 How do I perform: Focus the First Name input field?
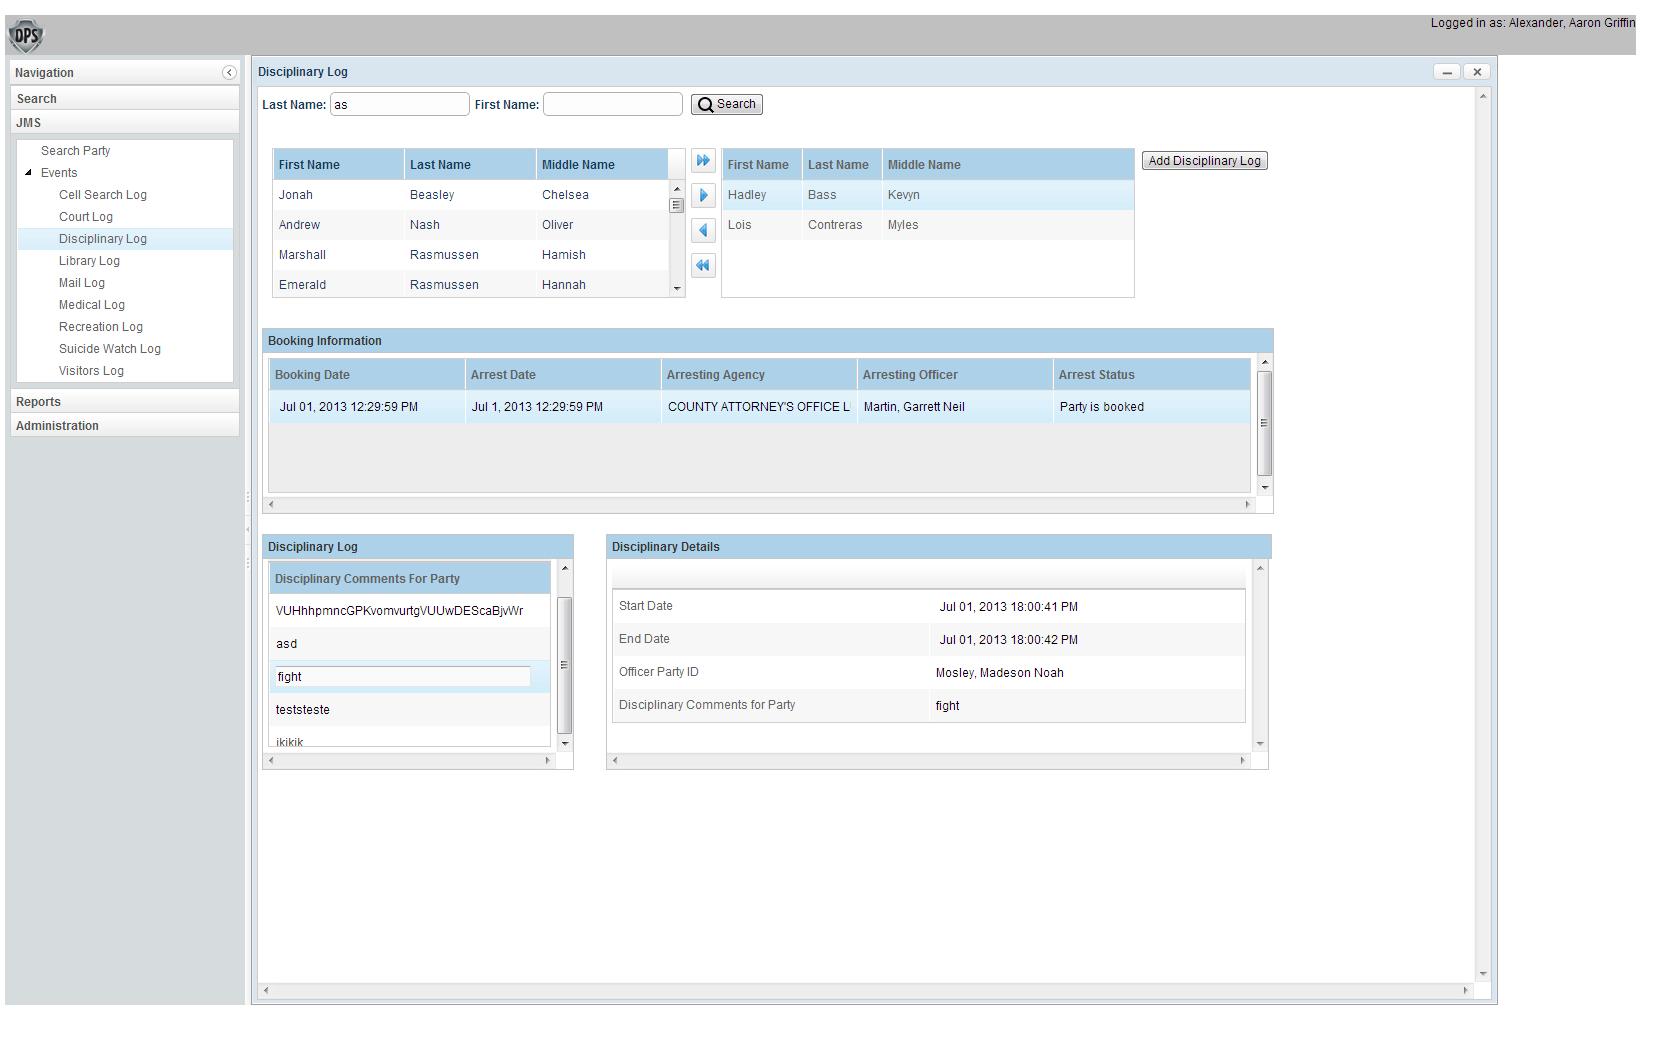click(x=613, y=104)
